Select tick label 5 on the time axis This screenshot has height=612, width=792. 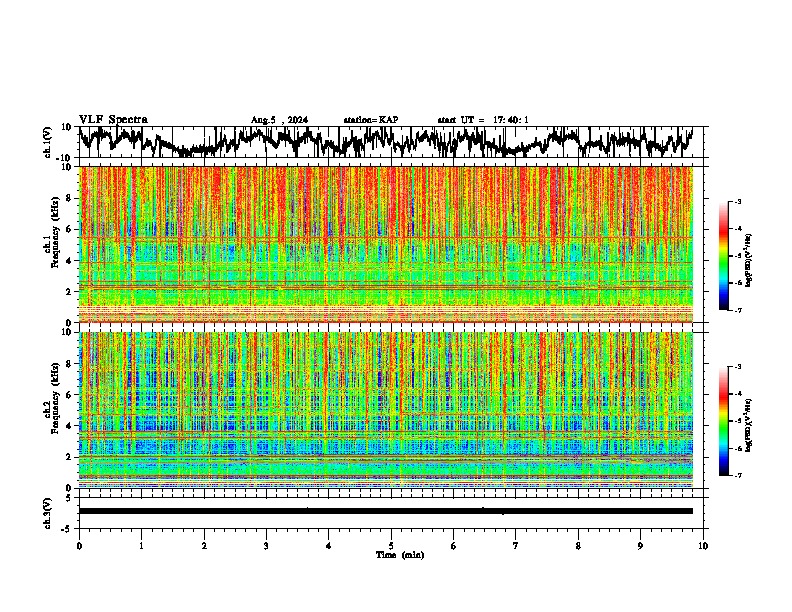(391, 546)
